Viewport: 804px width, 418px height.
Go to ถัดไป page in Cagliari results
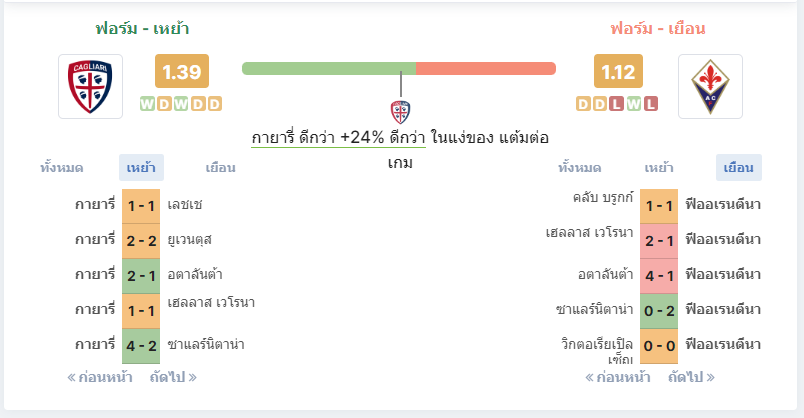point(173,377)
